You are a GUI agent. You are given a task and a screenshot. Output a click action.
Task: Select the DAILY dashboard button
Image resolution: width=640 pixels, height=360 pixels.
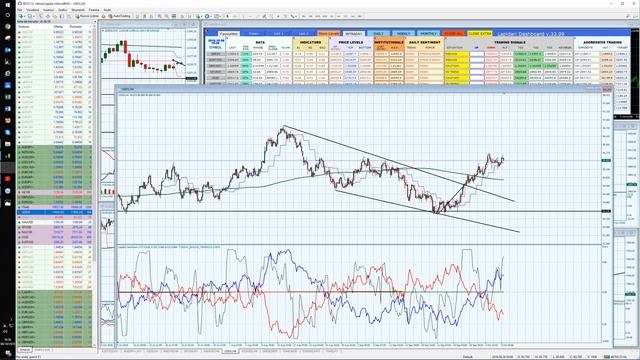(x=378, y=33)
